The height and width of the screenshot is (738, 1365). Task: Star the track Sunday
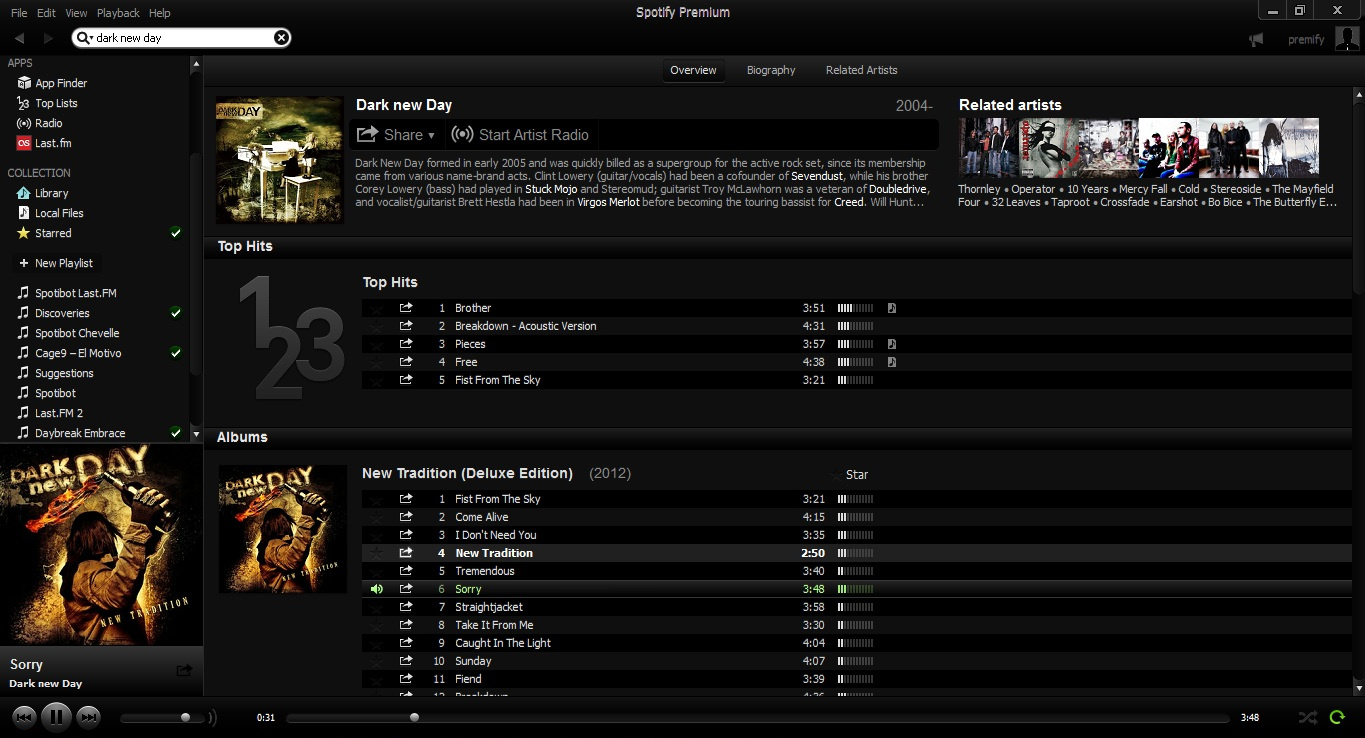376,661
